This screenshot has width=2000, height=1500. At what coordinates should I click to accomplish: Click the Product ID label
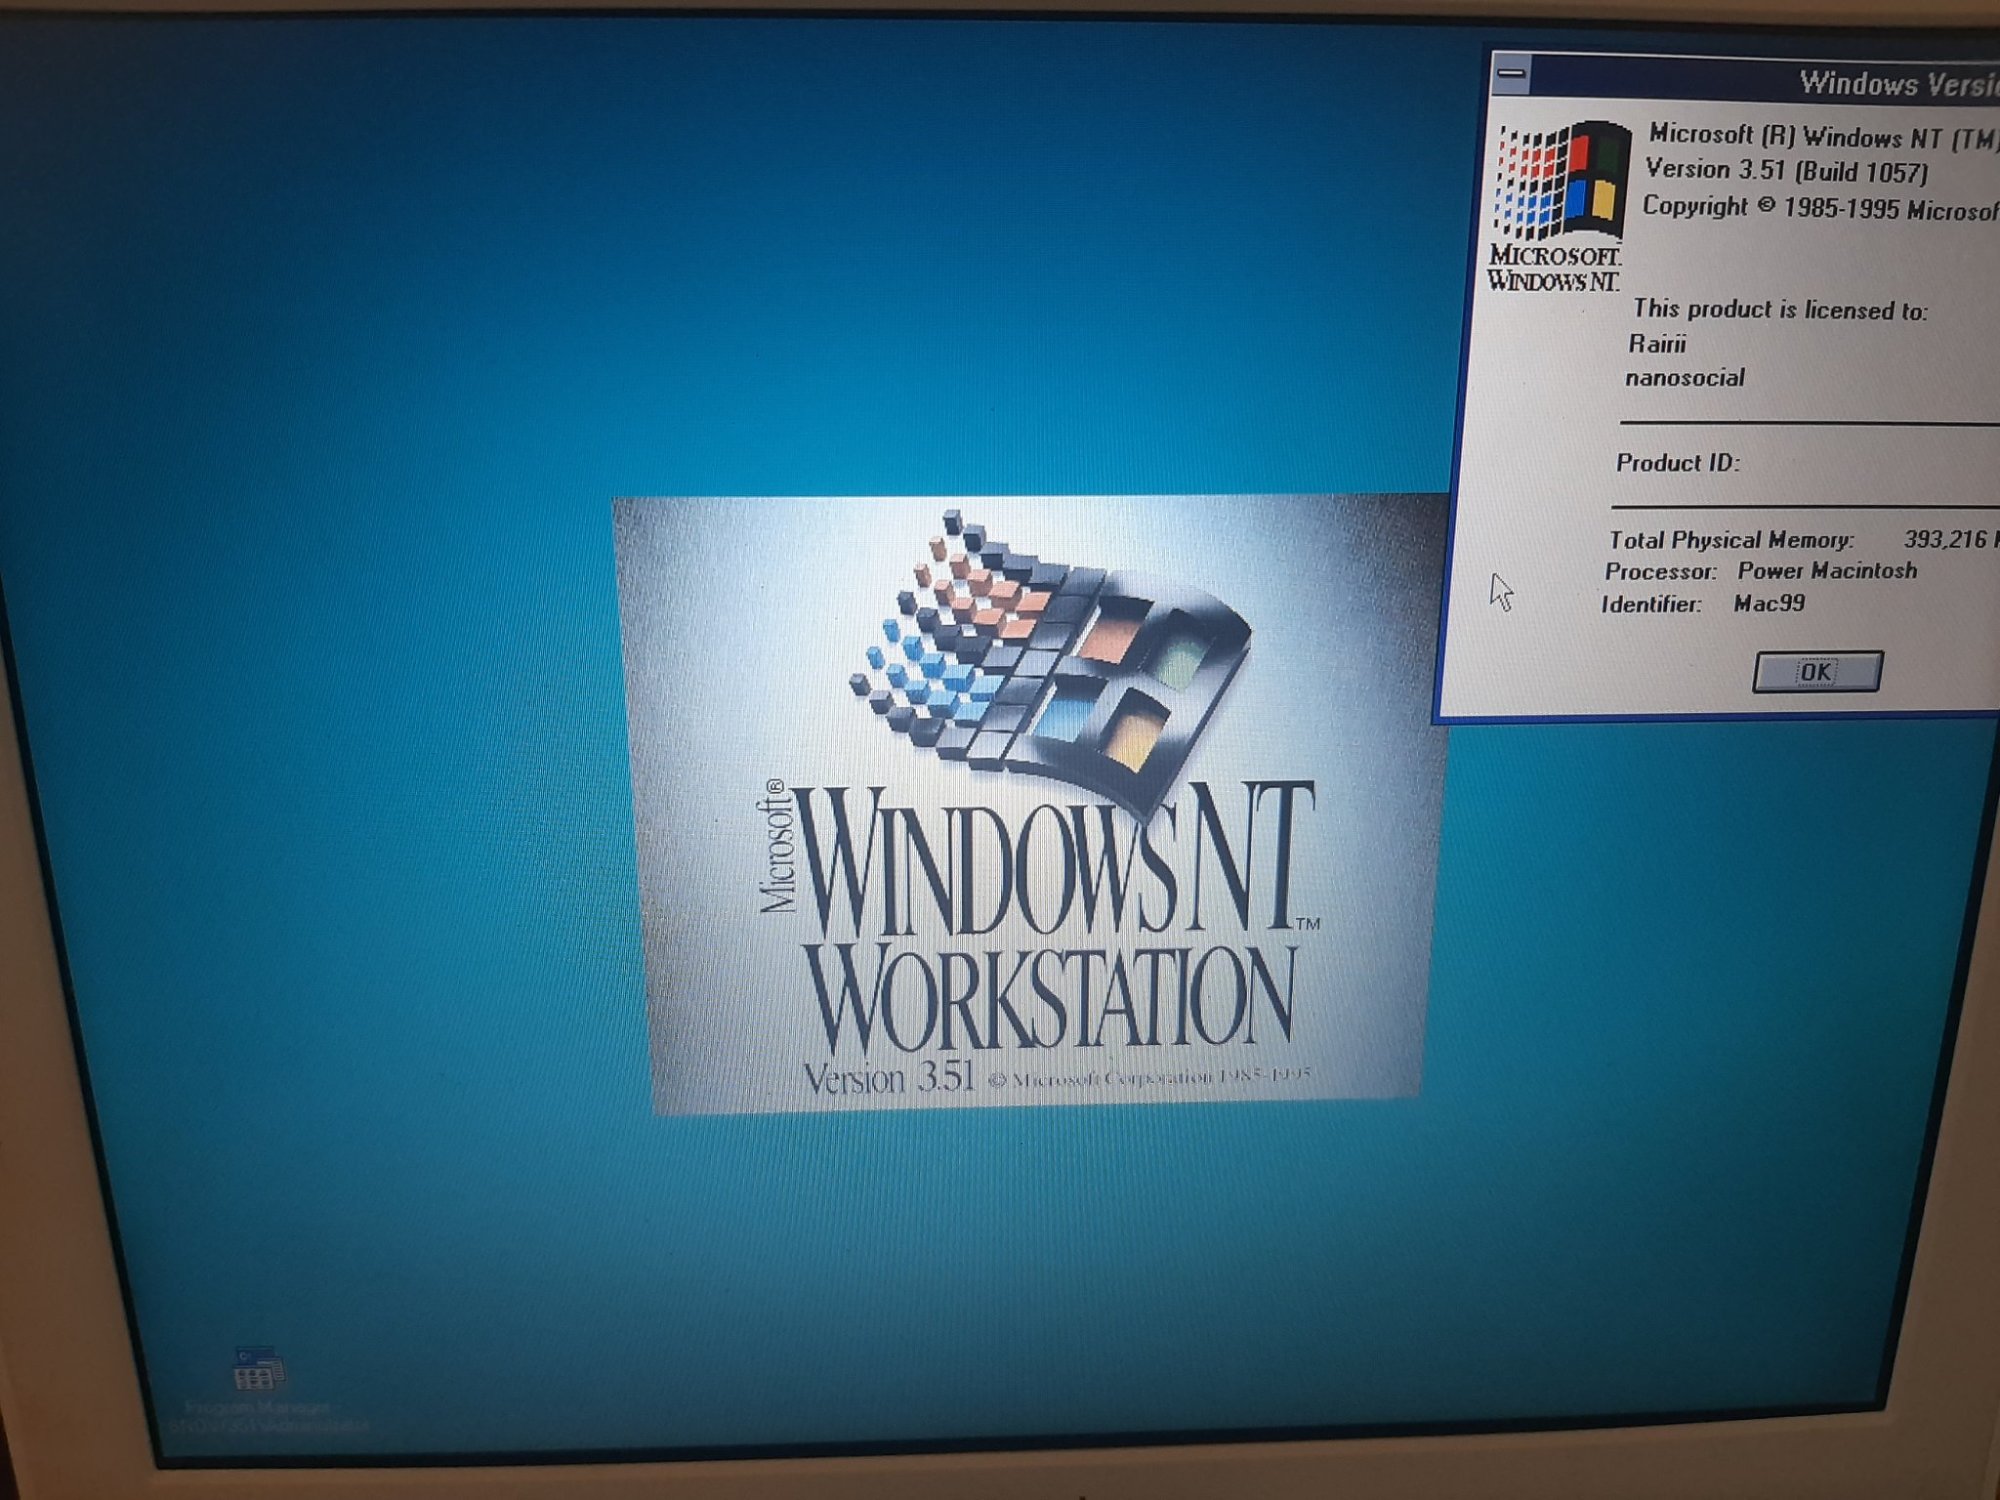click(1677, 463)
